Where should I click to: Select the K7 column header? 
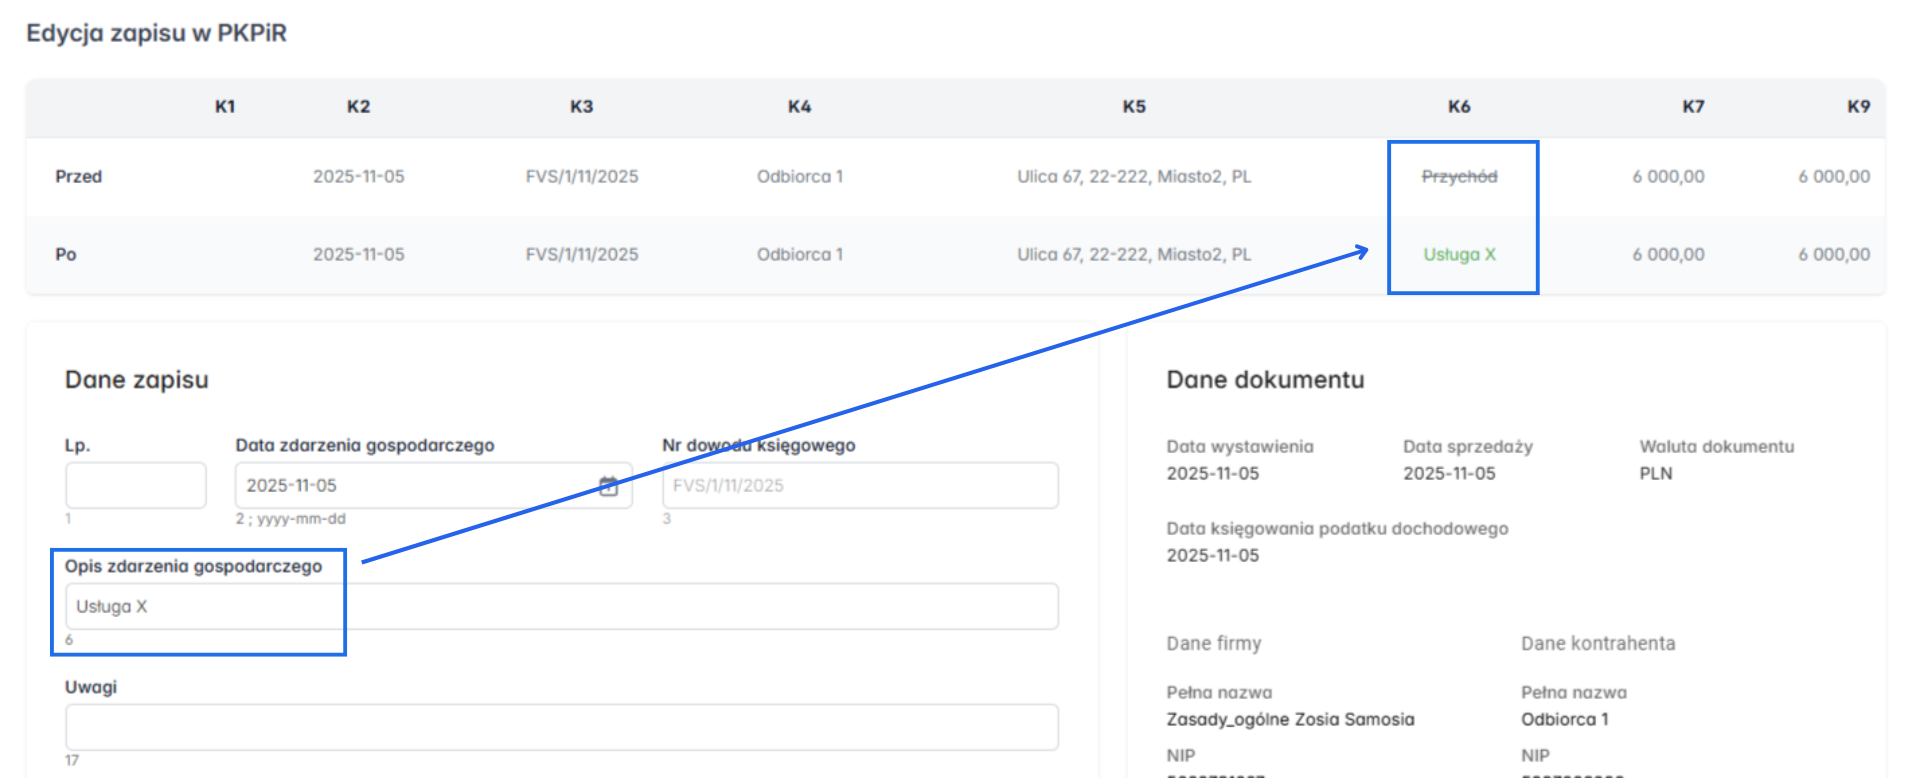[x=1693, y=106]
